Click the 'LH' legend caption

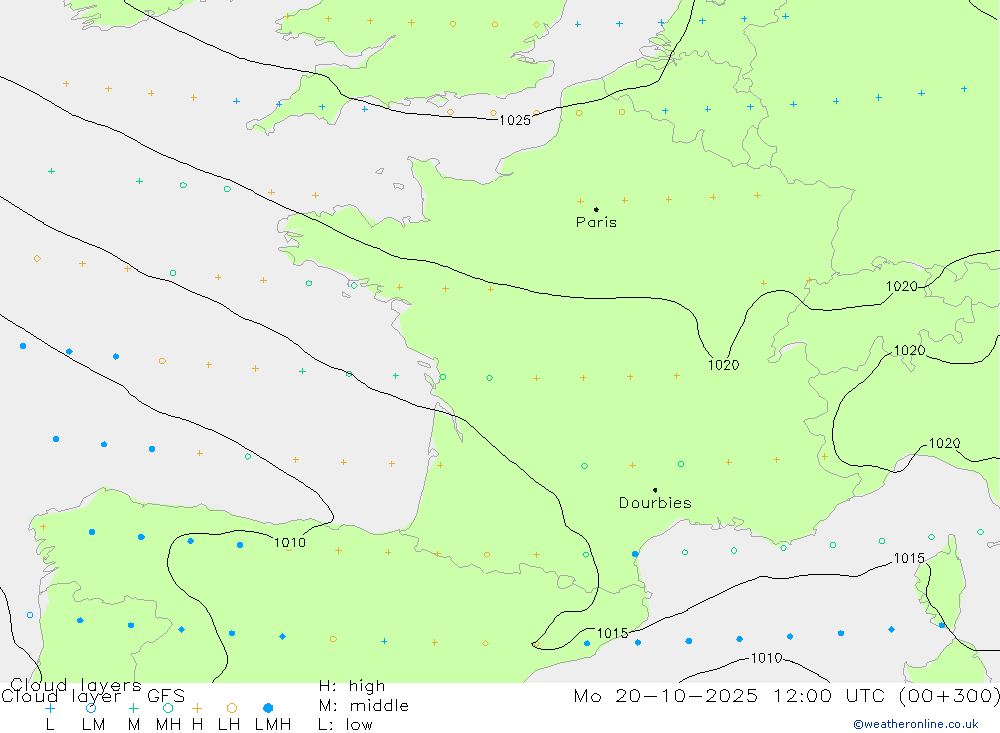point(229,725)
